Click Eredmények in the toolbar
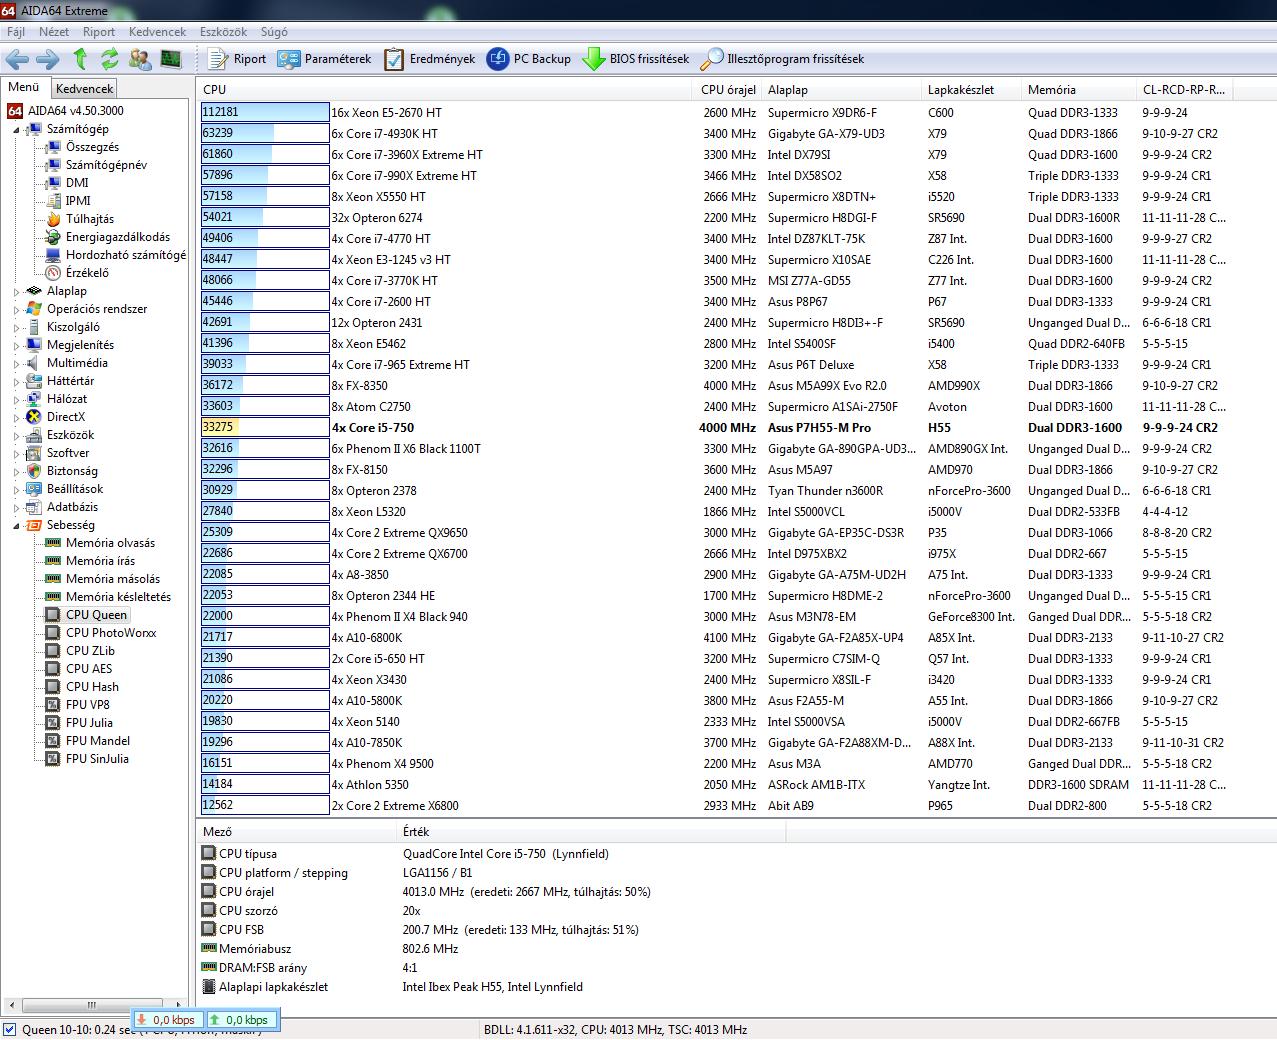Image resolution: width=1277 pixels, height=1040 pixels. click(x=430, y=59)
